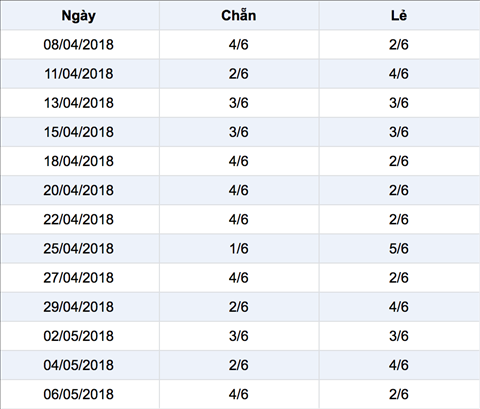Click the Chẵn column header
480x409 pixels.
[239, 16]
